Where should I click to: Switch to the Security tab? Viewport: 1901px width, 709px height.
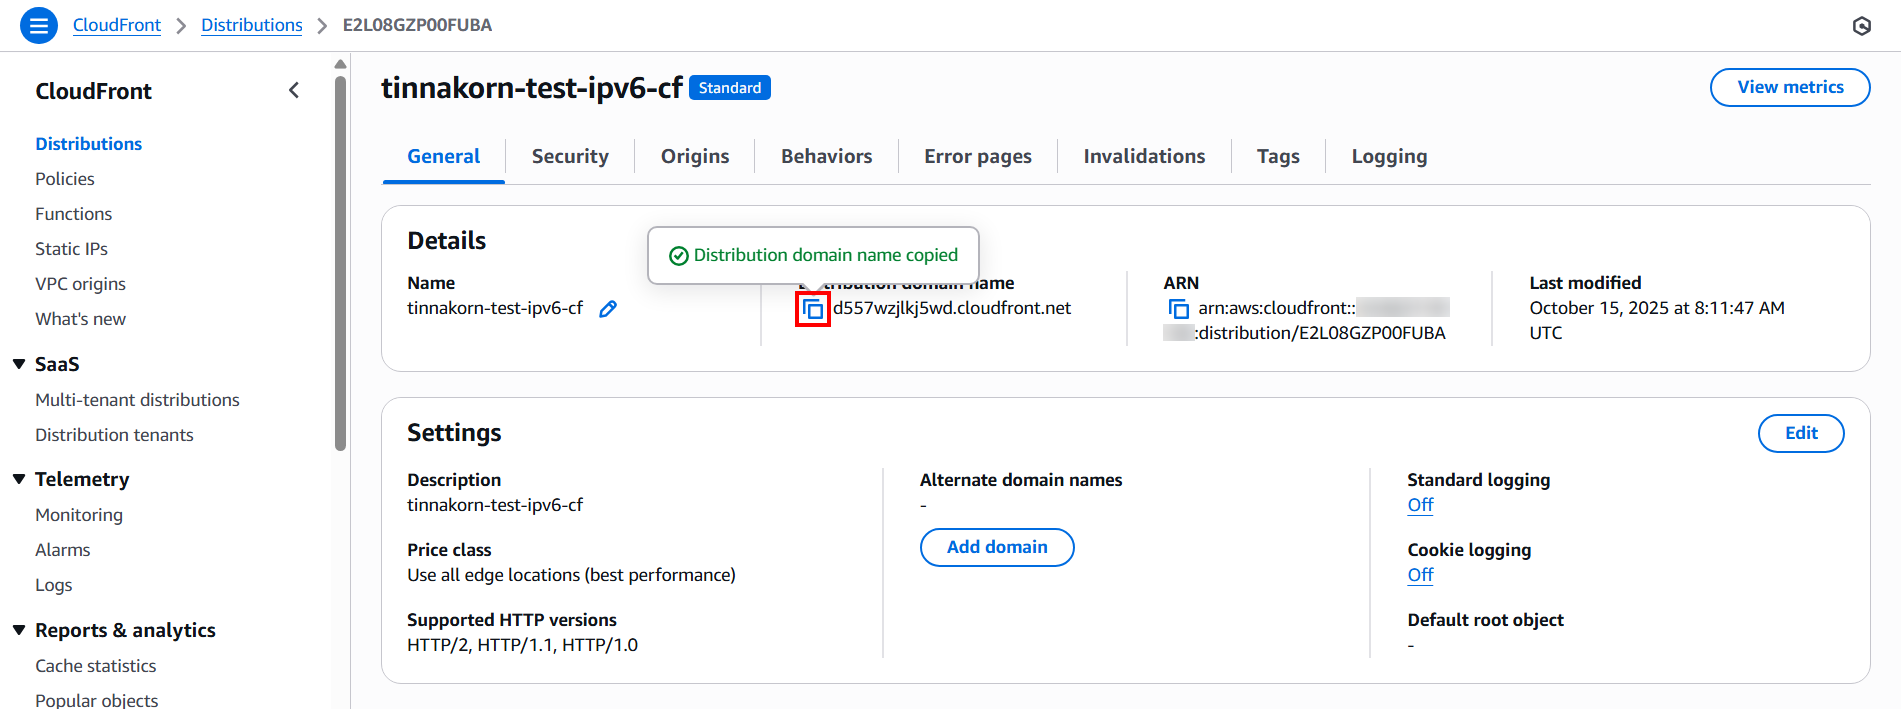click(570, 156)
